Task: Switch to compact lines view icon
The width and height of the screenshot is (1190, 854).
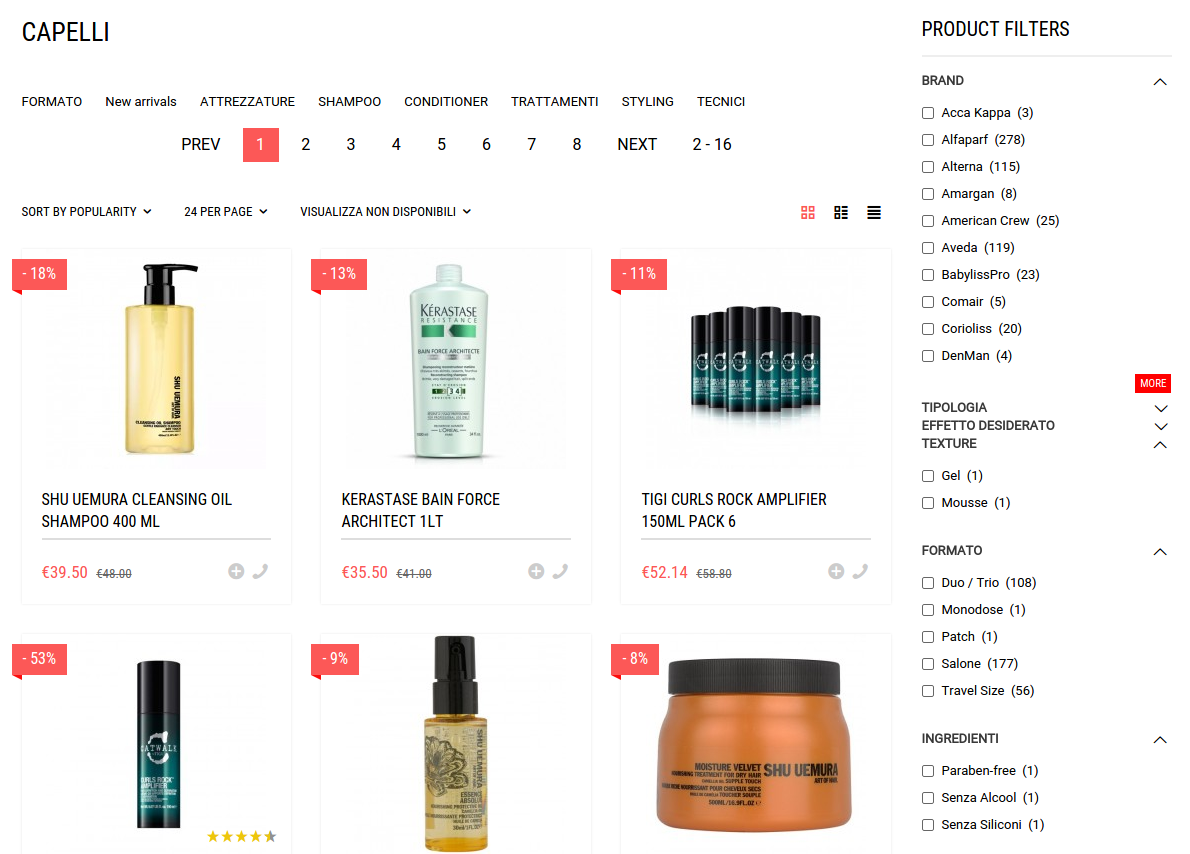Action: point(874,213)
